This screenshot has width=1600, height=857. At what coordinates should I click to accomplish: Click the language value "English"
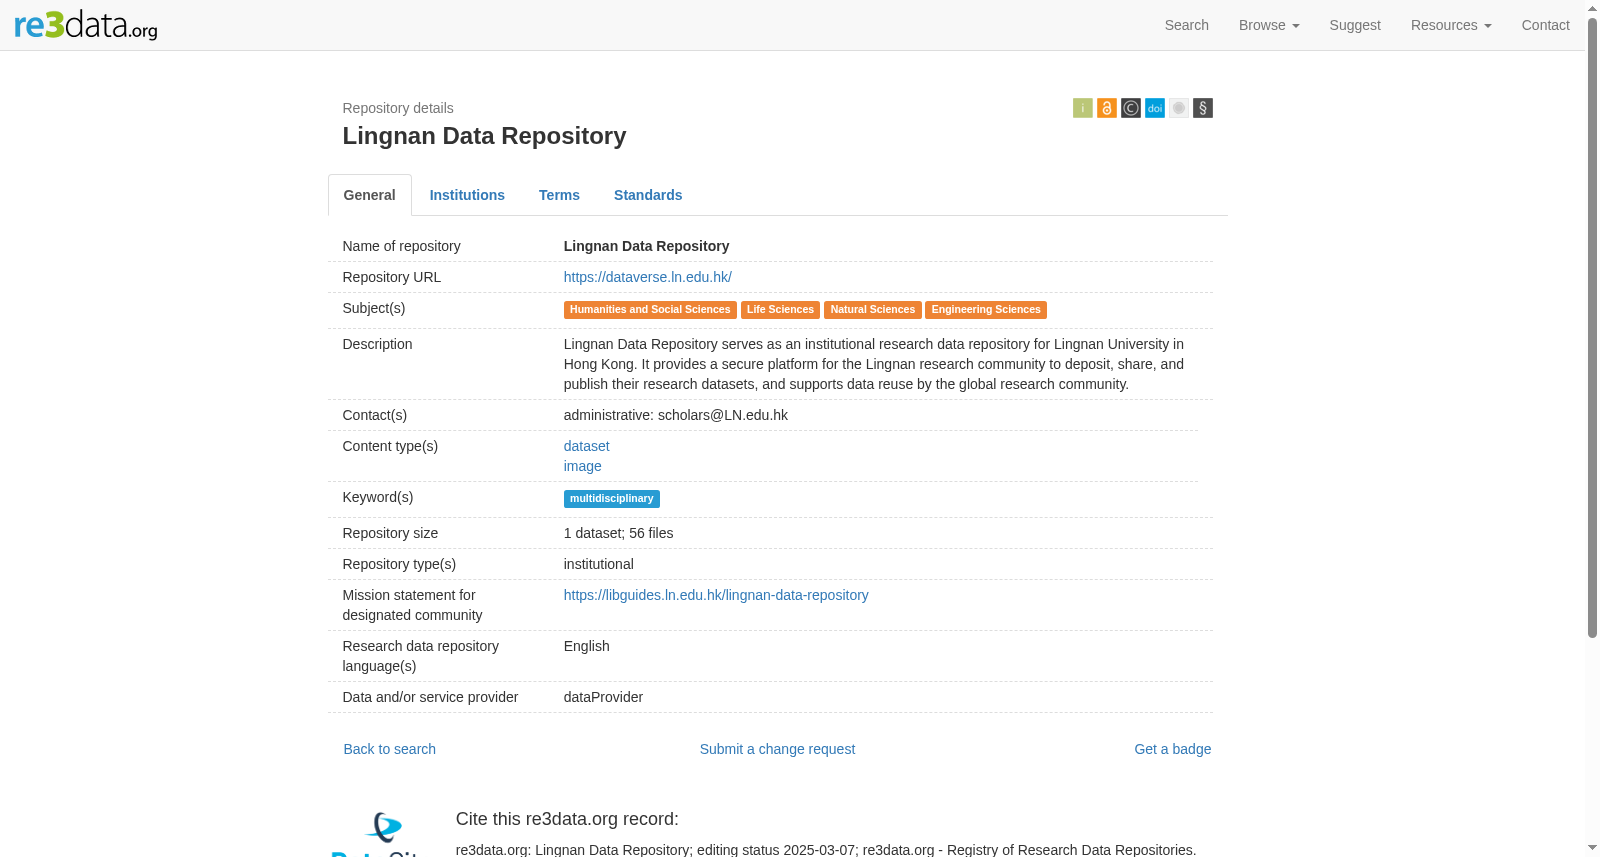pyautogui.click(x=586, y=646)
